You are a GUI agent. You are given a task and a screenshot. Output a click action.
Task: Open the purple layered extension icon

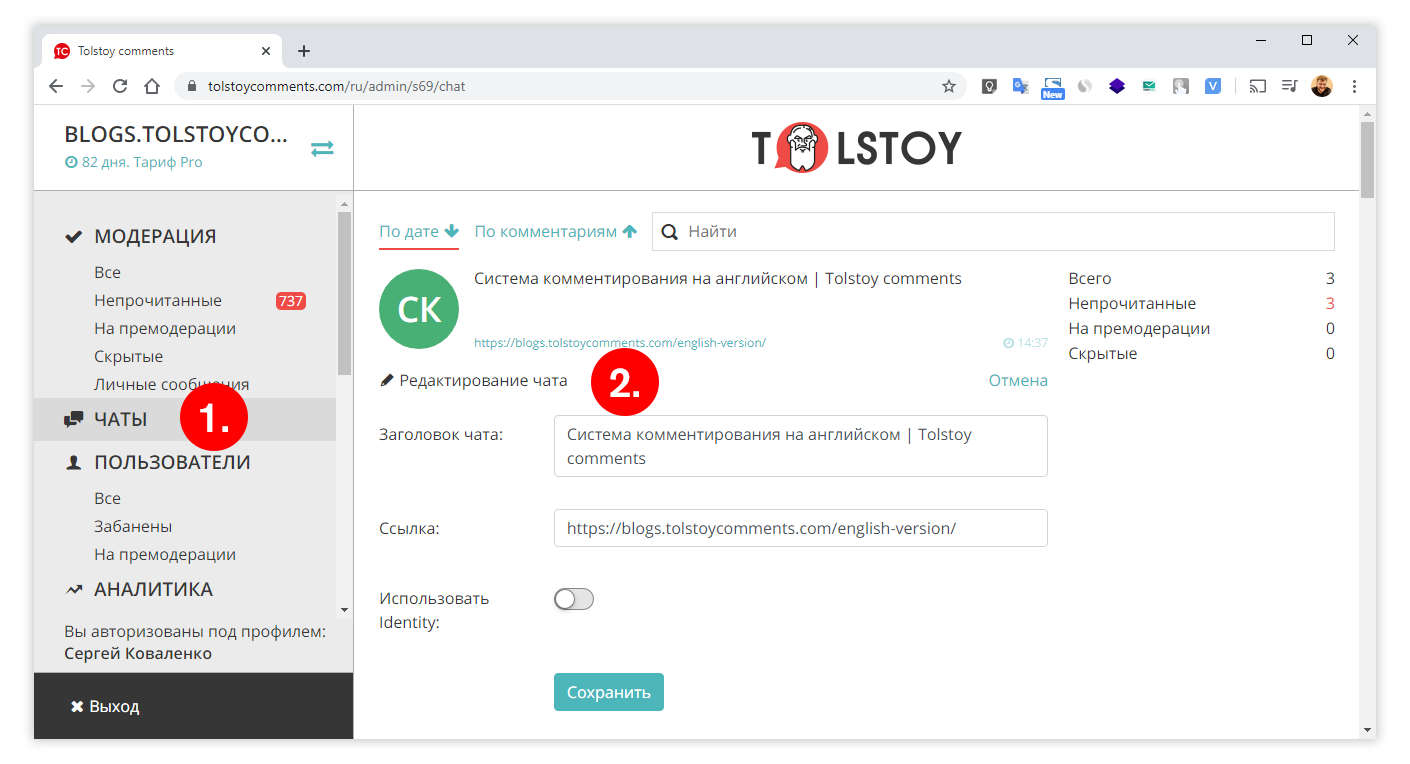coord(1117,86)
